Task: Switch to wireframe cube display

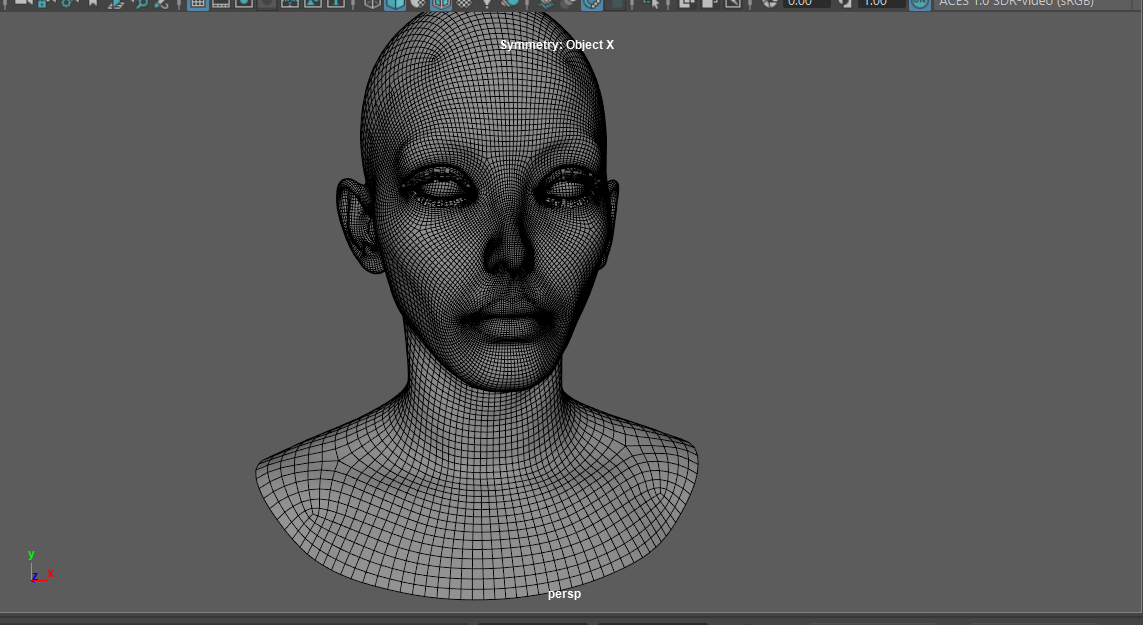Action: click(372, 3)
